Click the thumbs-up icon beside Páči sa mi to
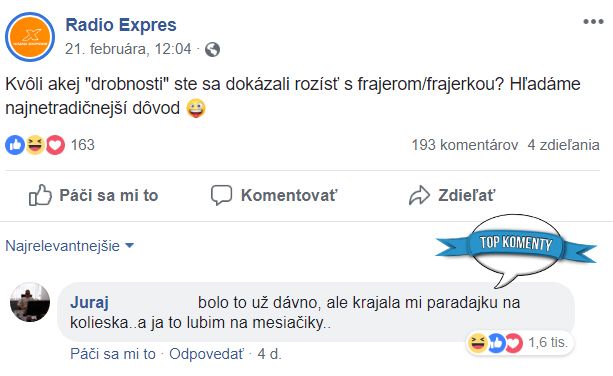613x376 pixels. [x=40, y=195]
